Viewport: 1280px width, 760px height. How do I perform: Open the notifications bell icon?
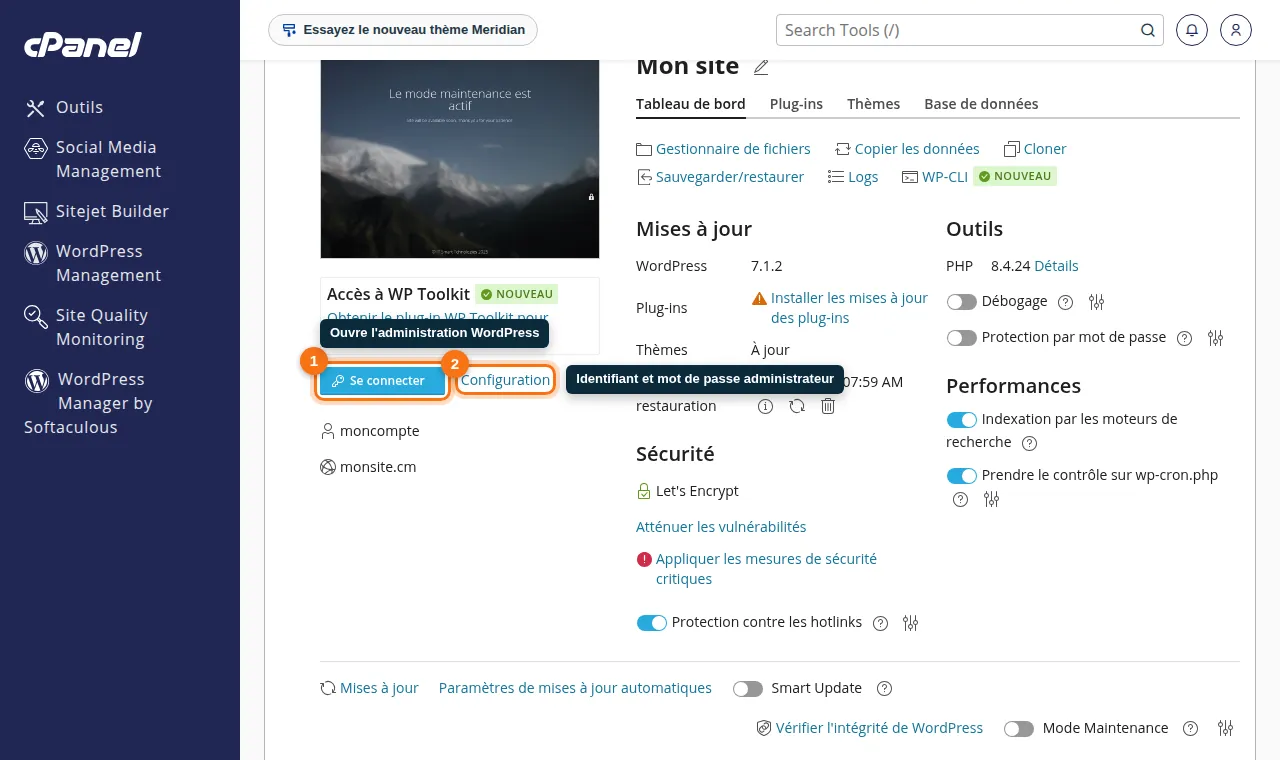1191,30
